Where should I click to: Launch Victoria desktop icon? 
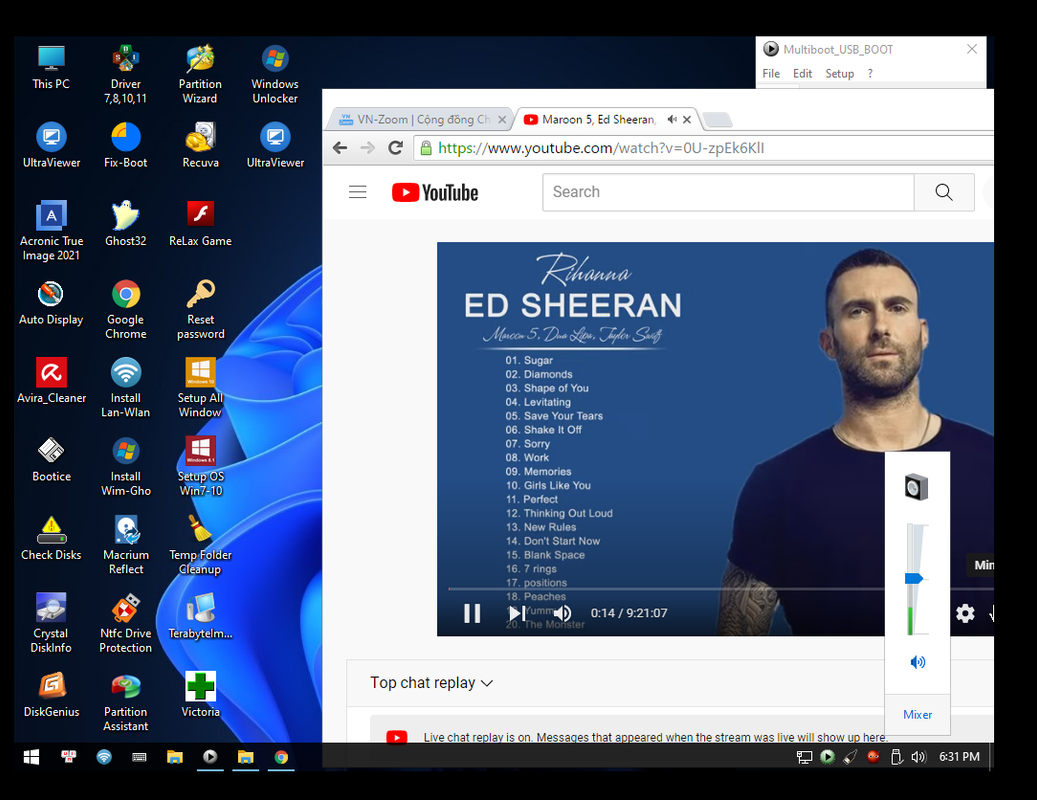(200, 694)
